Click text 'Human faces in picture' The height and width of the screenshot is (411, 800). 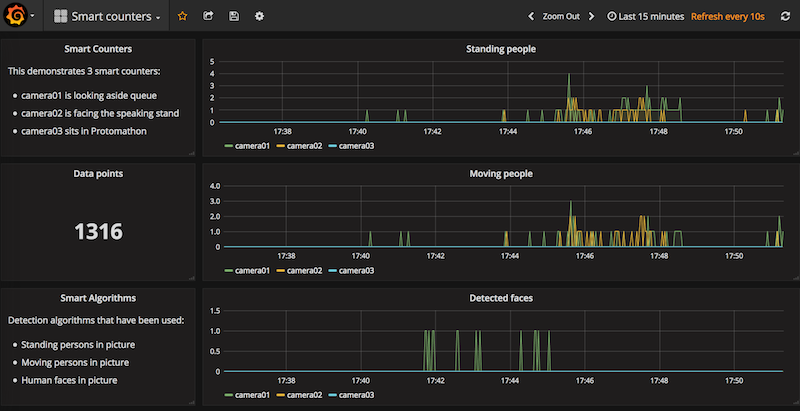69,380
